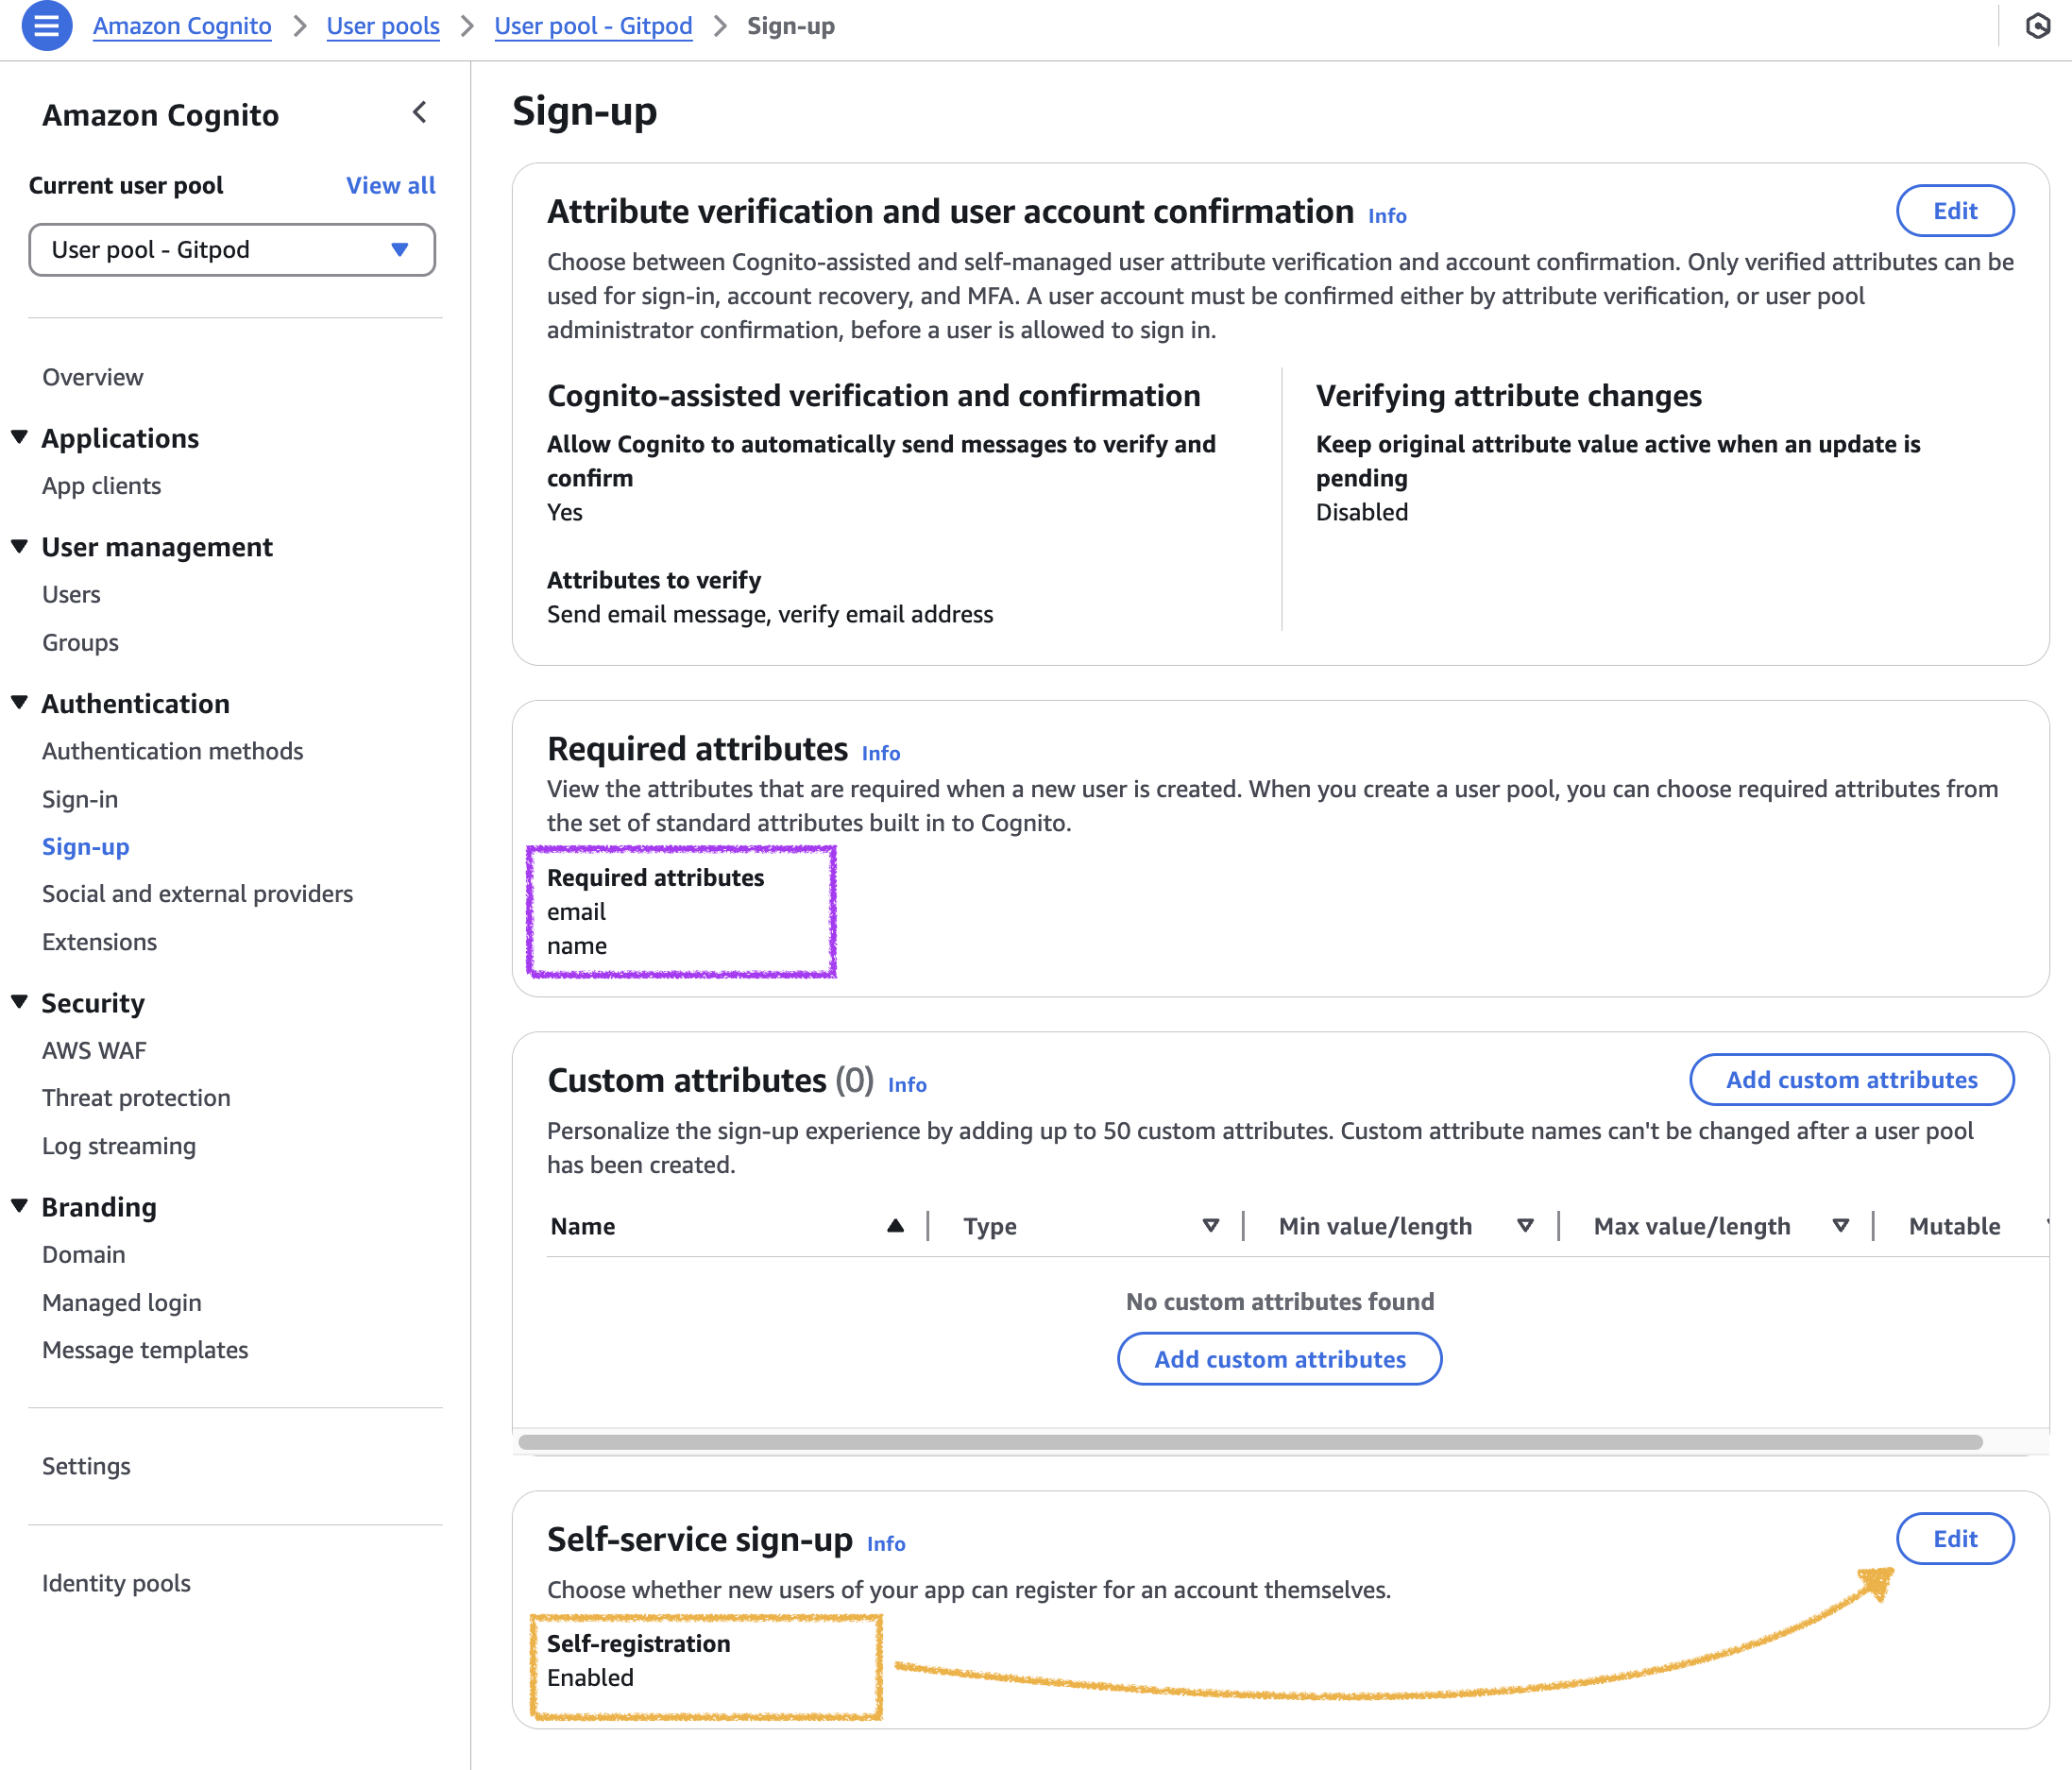
Task: Sort by Min value/length arrow
Action: click(x=1525, y=1225)
